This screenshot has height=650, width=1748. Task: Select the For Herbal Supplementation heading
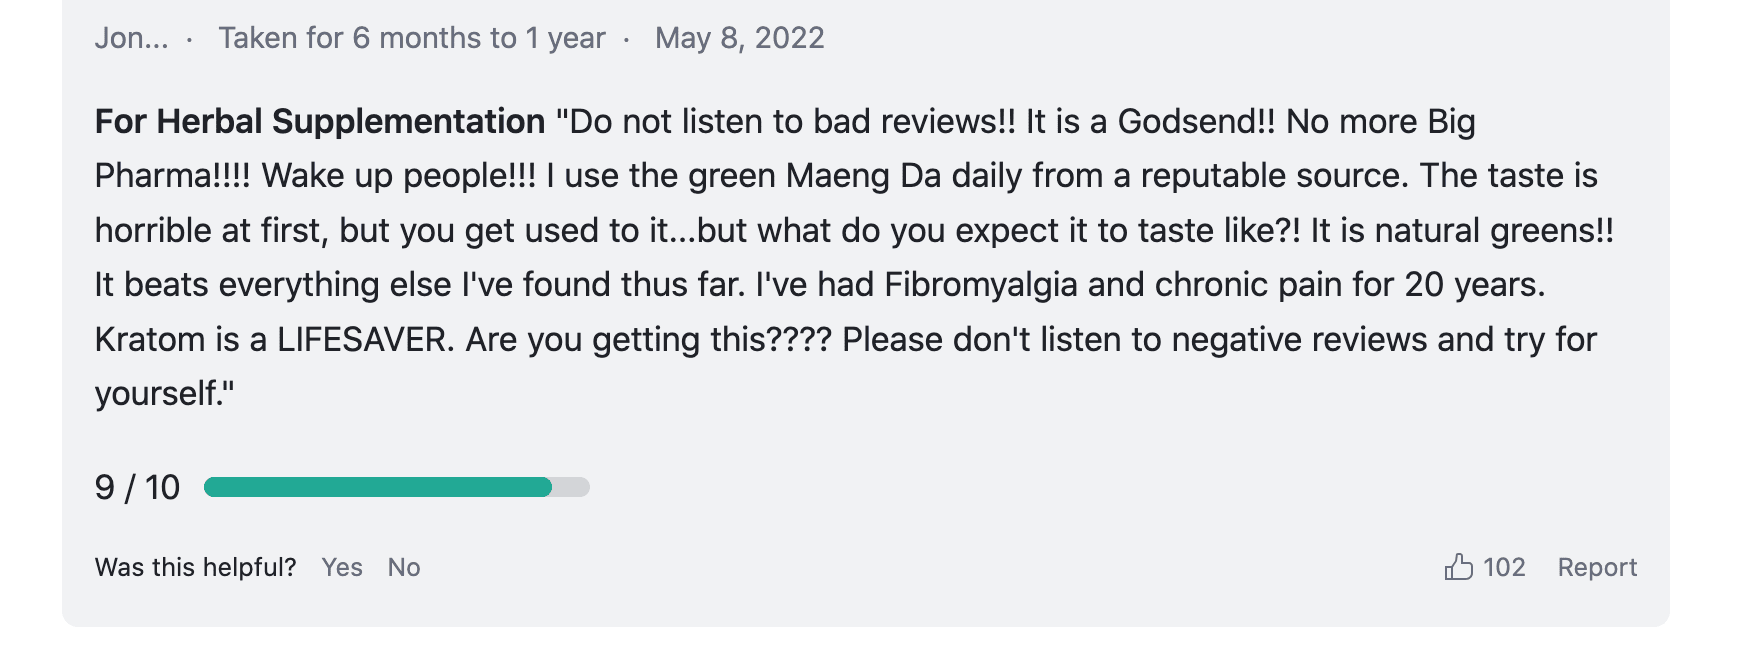[320, 121]
